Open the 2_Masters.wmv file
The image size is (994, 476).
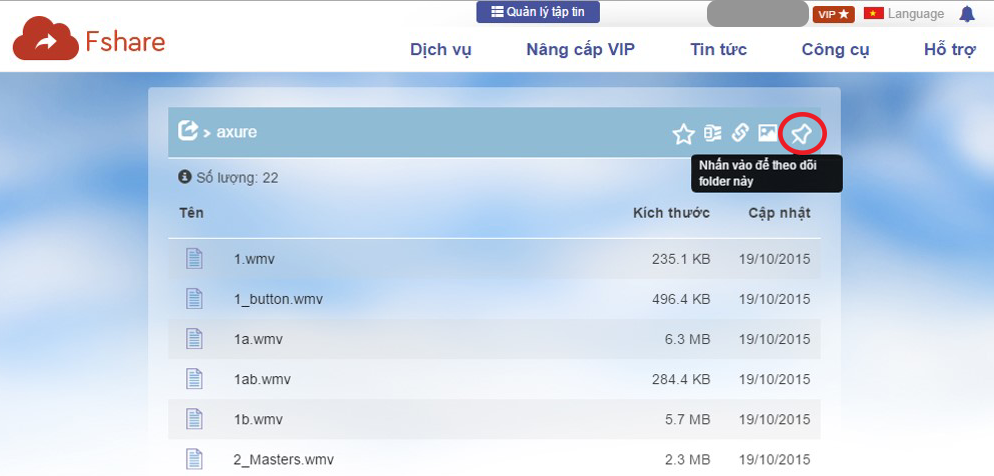tap(283, 459)
